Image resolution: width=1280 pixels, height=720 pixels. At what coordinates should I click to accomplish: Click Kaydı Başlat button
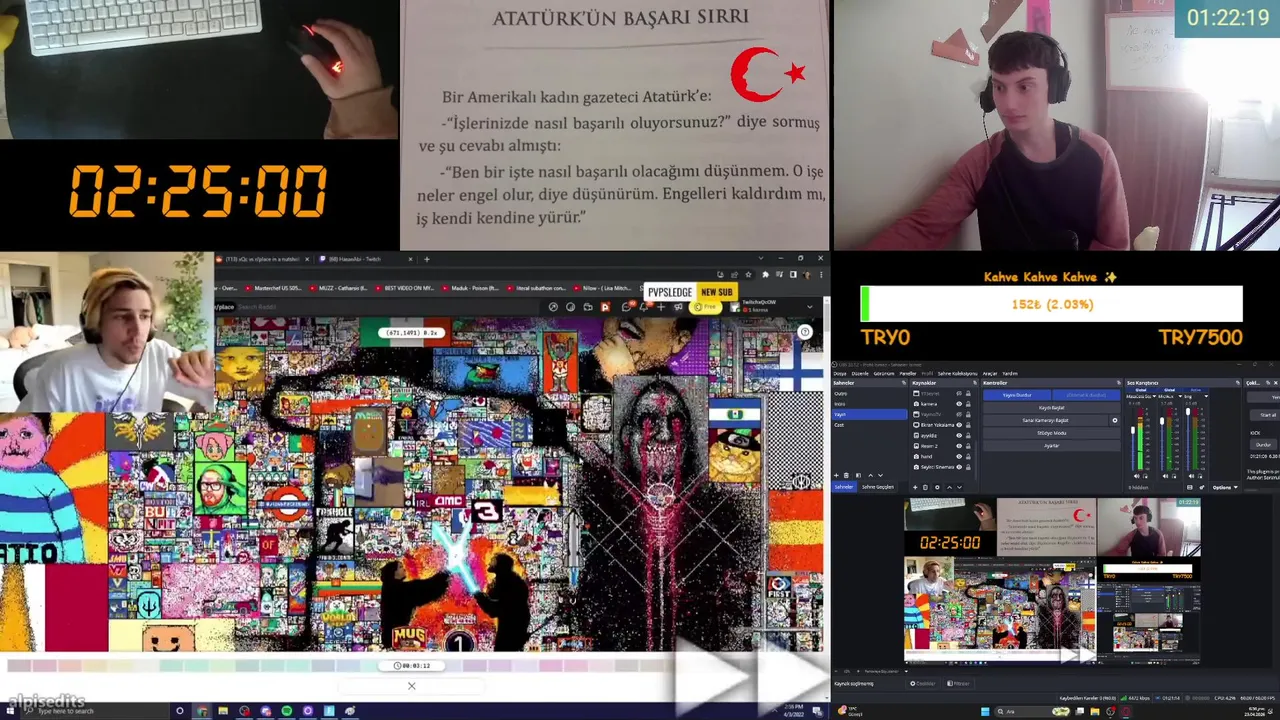[1051, 408]
